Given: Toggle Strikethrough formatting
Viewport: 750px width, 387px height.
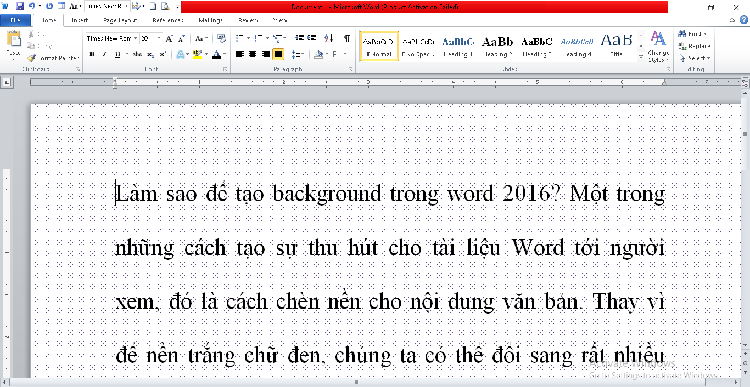Looking at the screenshot, I should (137, 54).
